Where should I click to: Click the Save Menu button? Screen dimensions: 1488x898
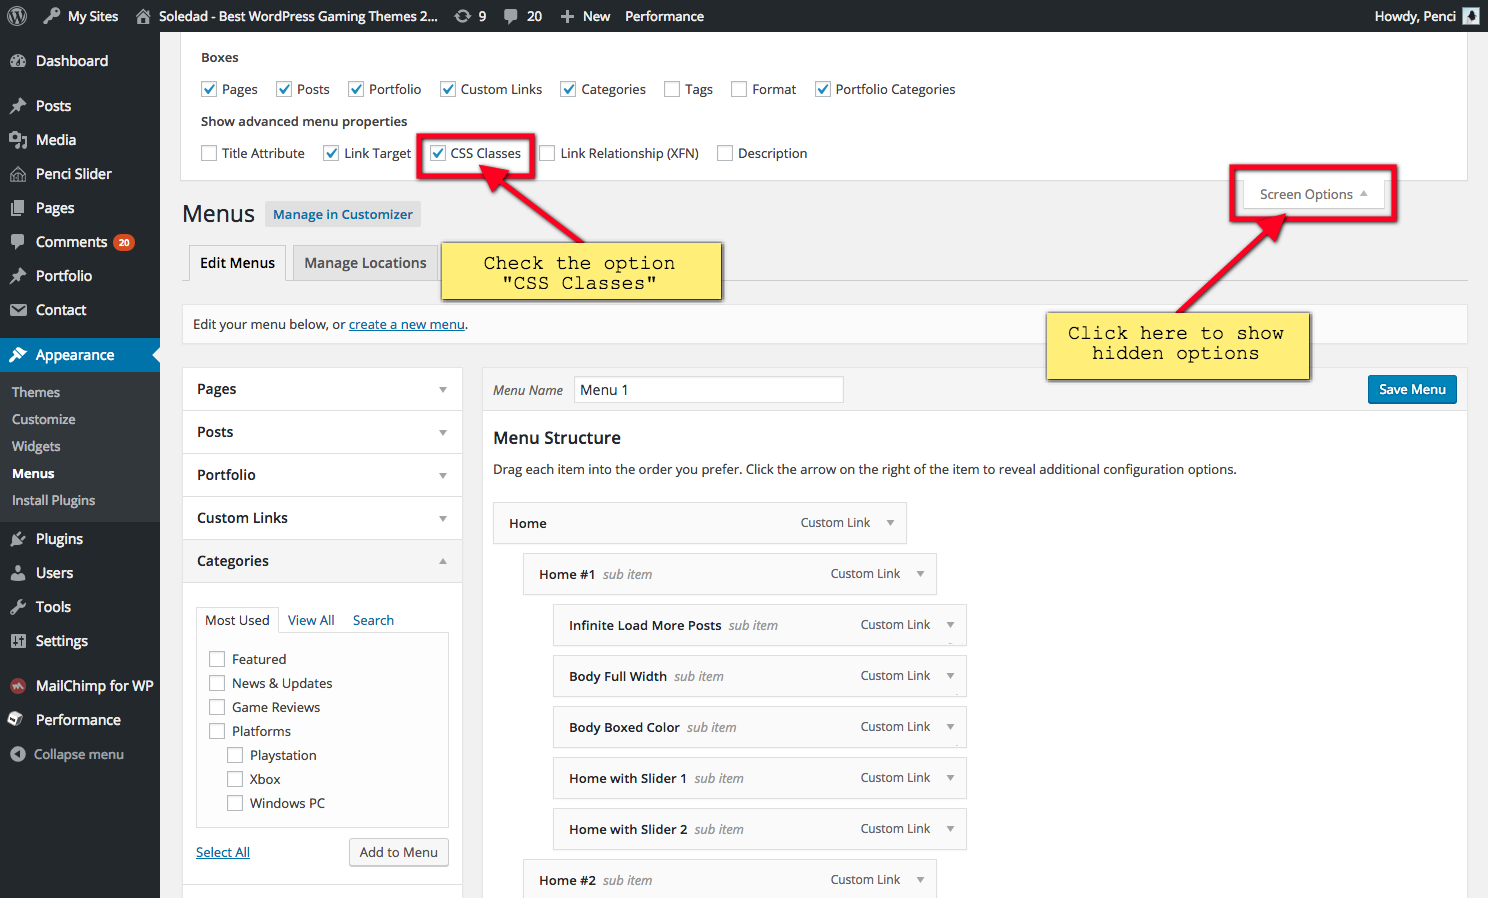pyautogui.click(x=1412, y=389)
